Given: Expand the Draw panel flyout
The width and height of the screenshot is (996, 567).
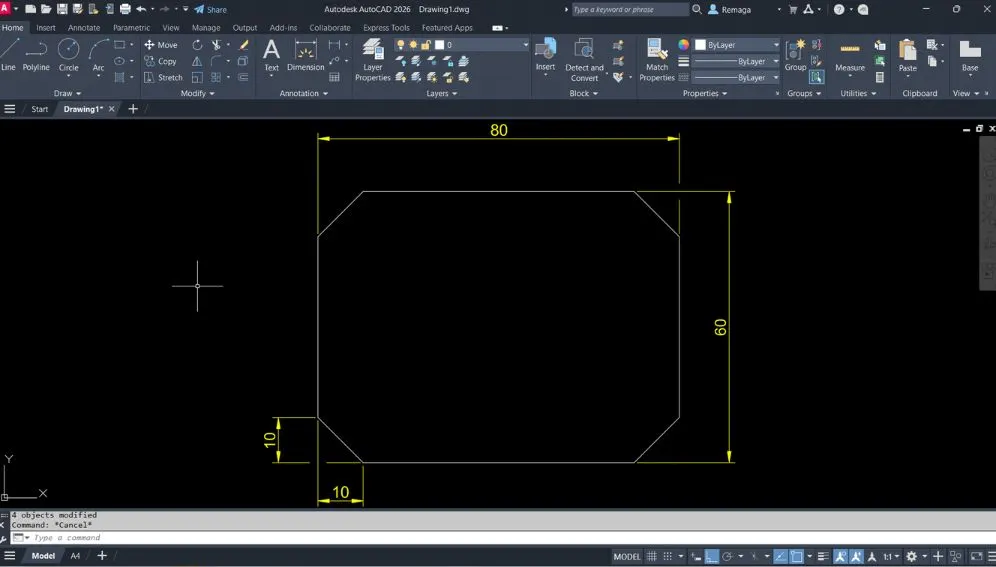Looking at the screenshot, I should point(68,93).
